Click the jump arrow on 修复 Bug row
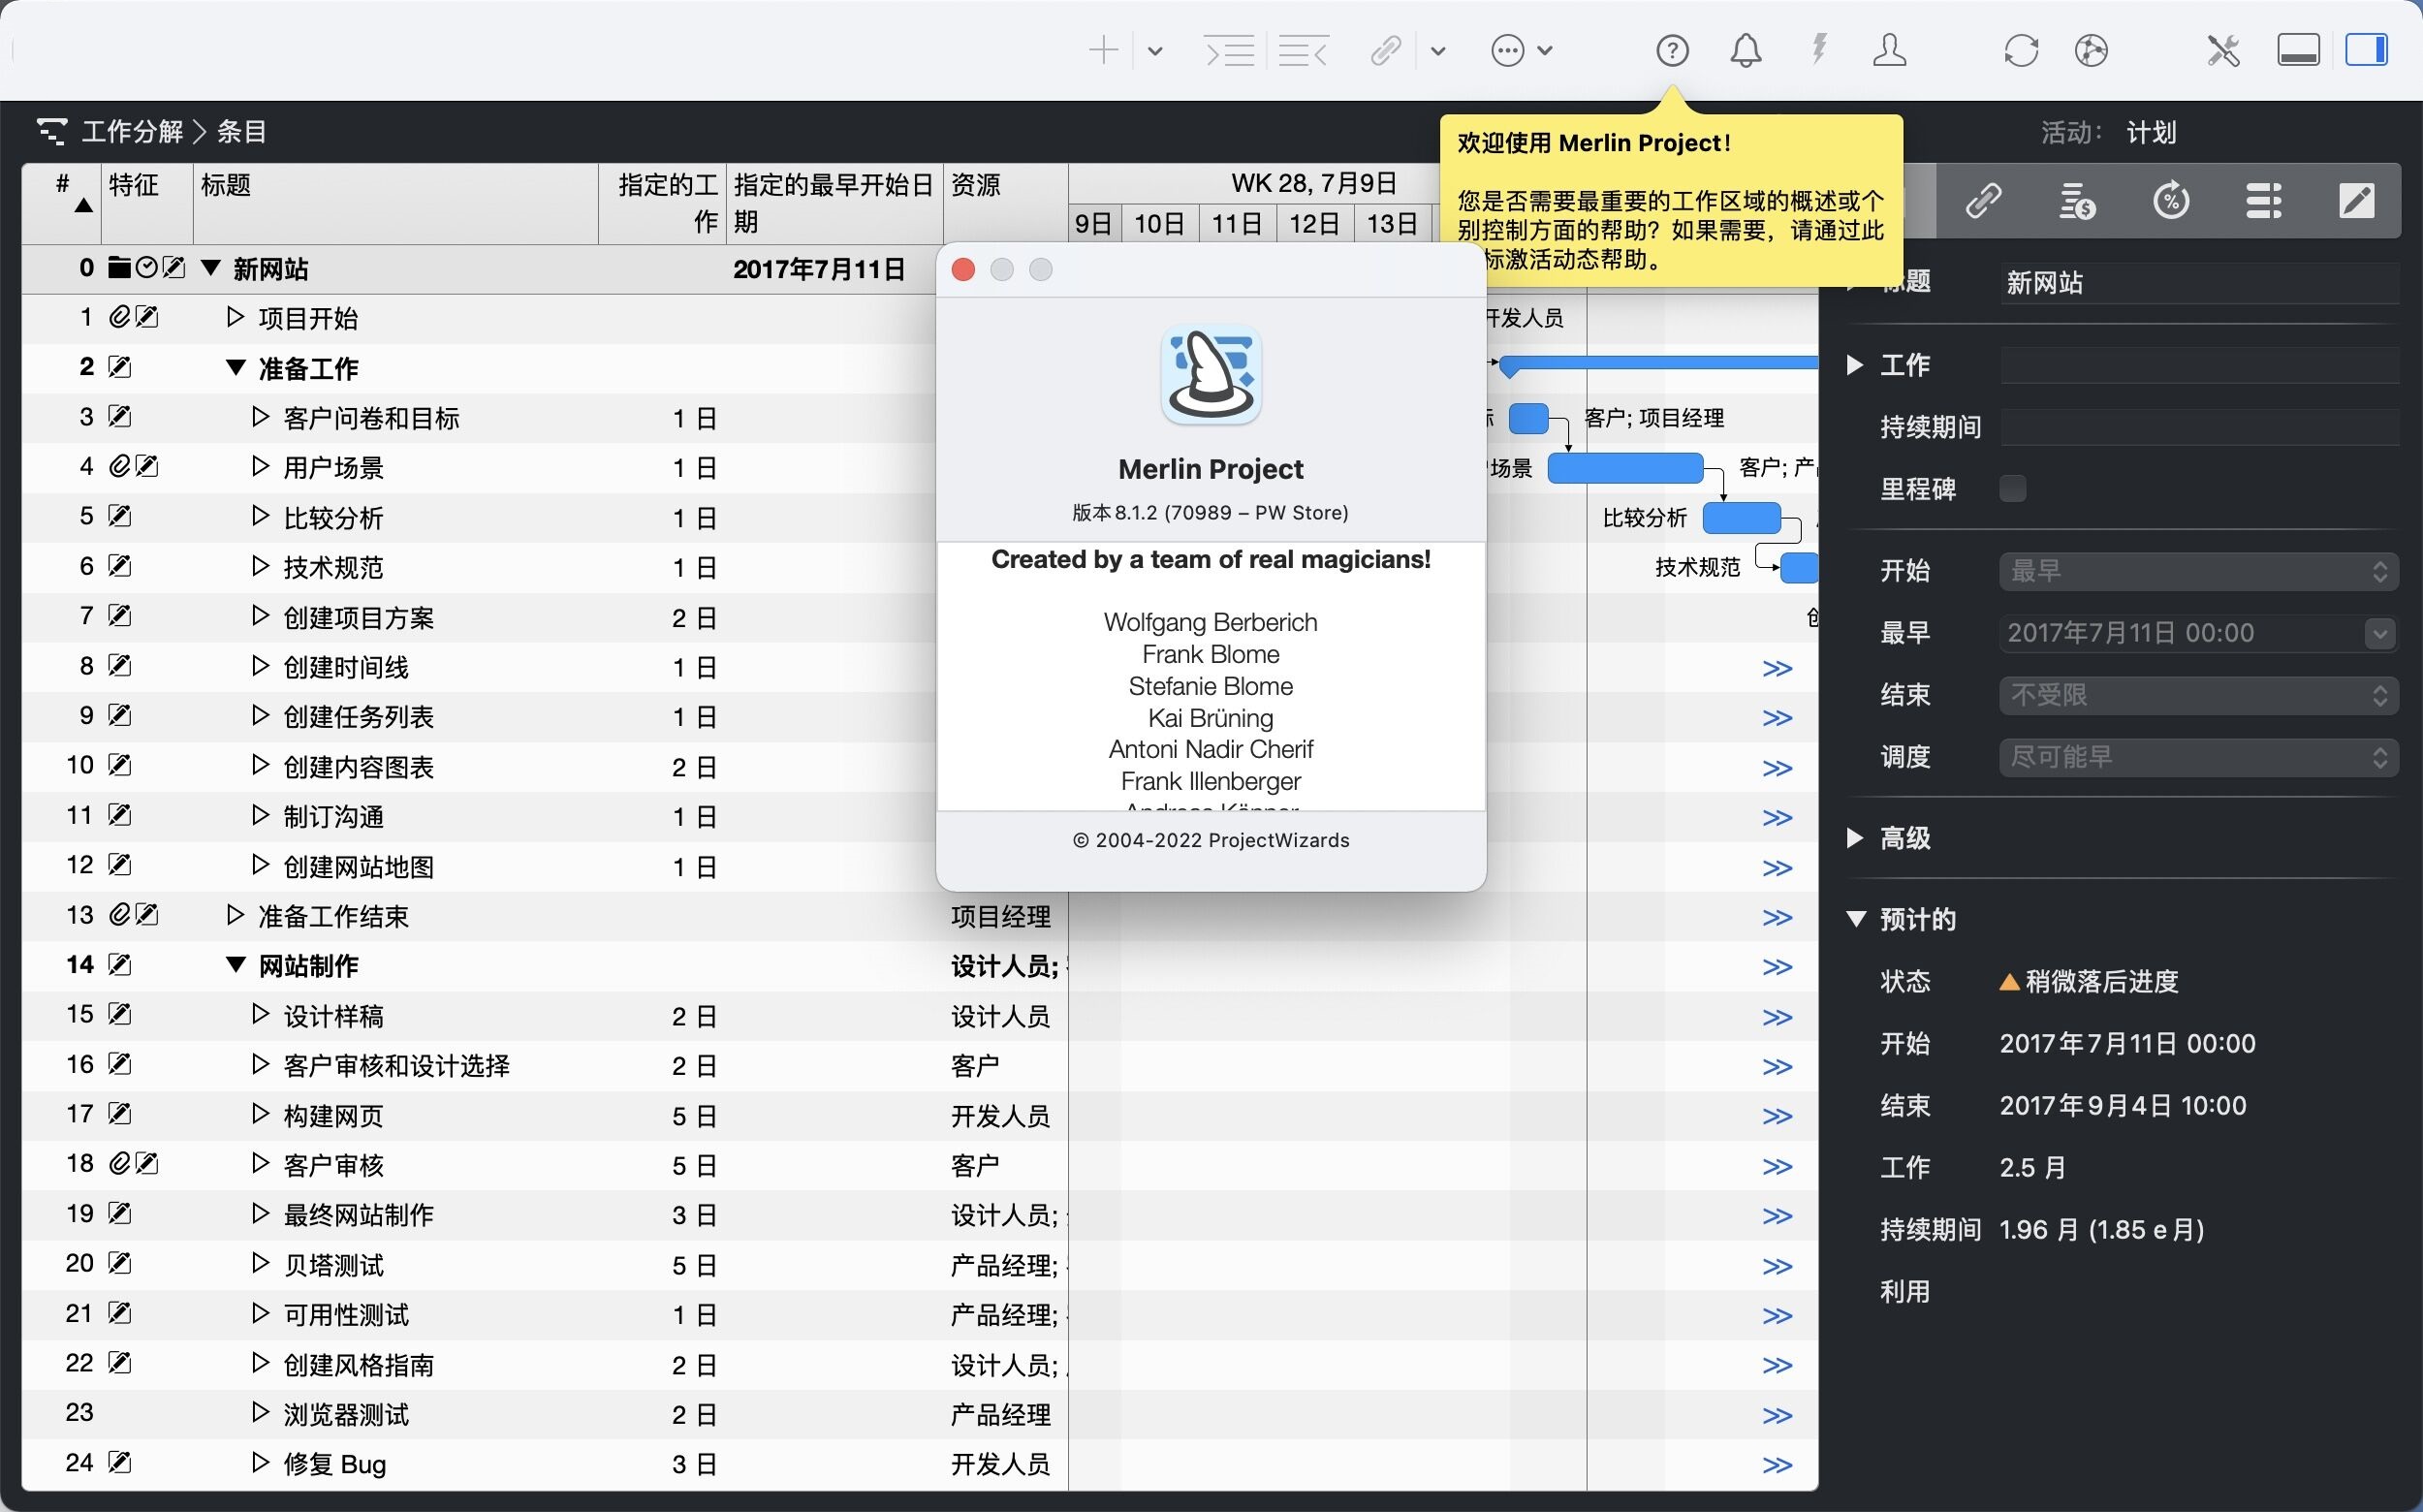Image resolution: width=2423 pixels, height=1512 pixels. [1777, 1465]
